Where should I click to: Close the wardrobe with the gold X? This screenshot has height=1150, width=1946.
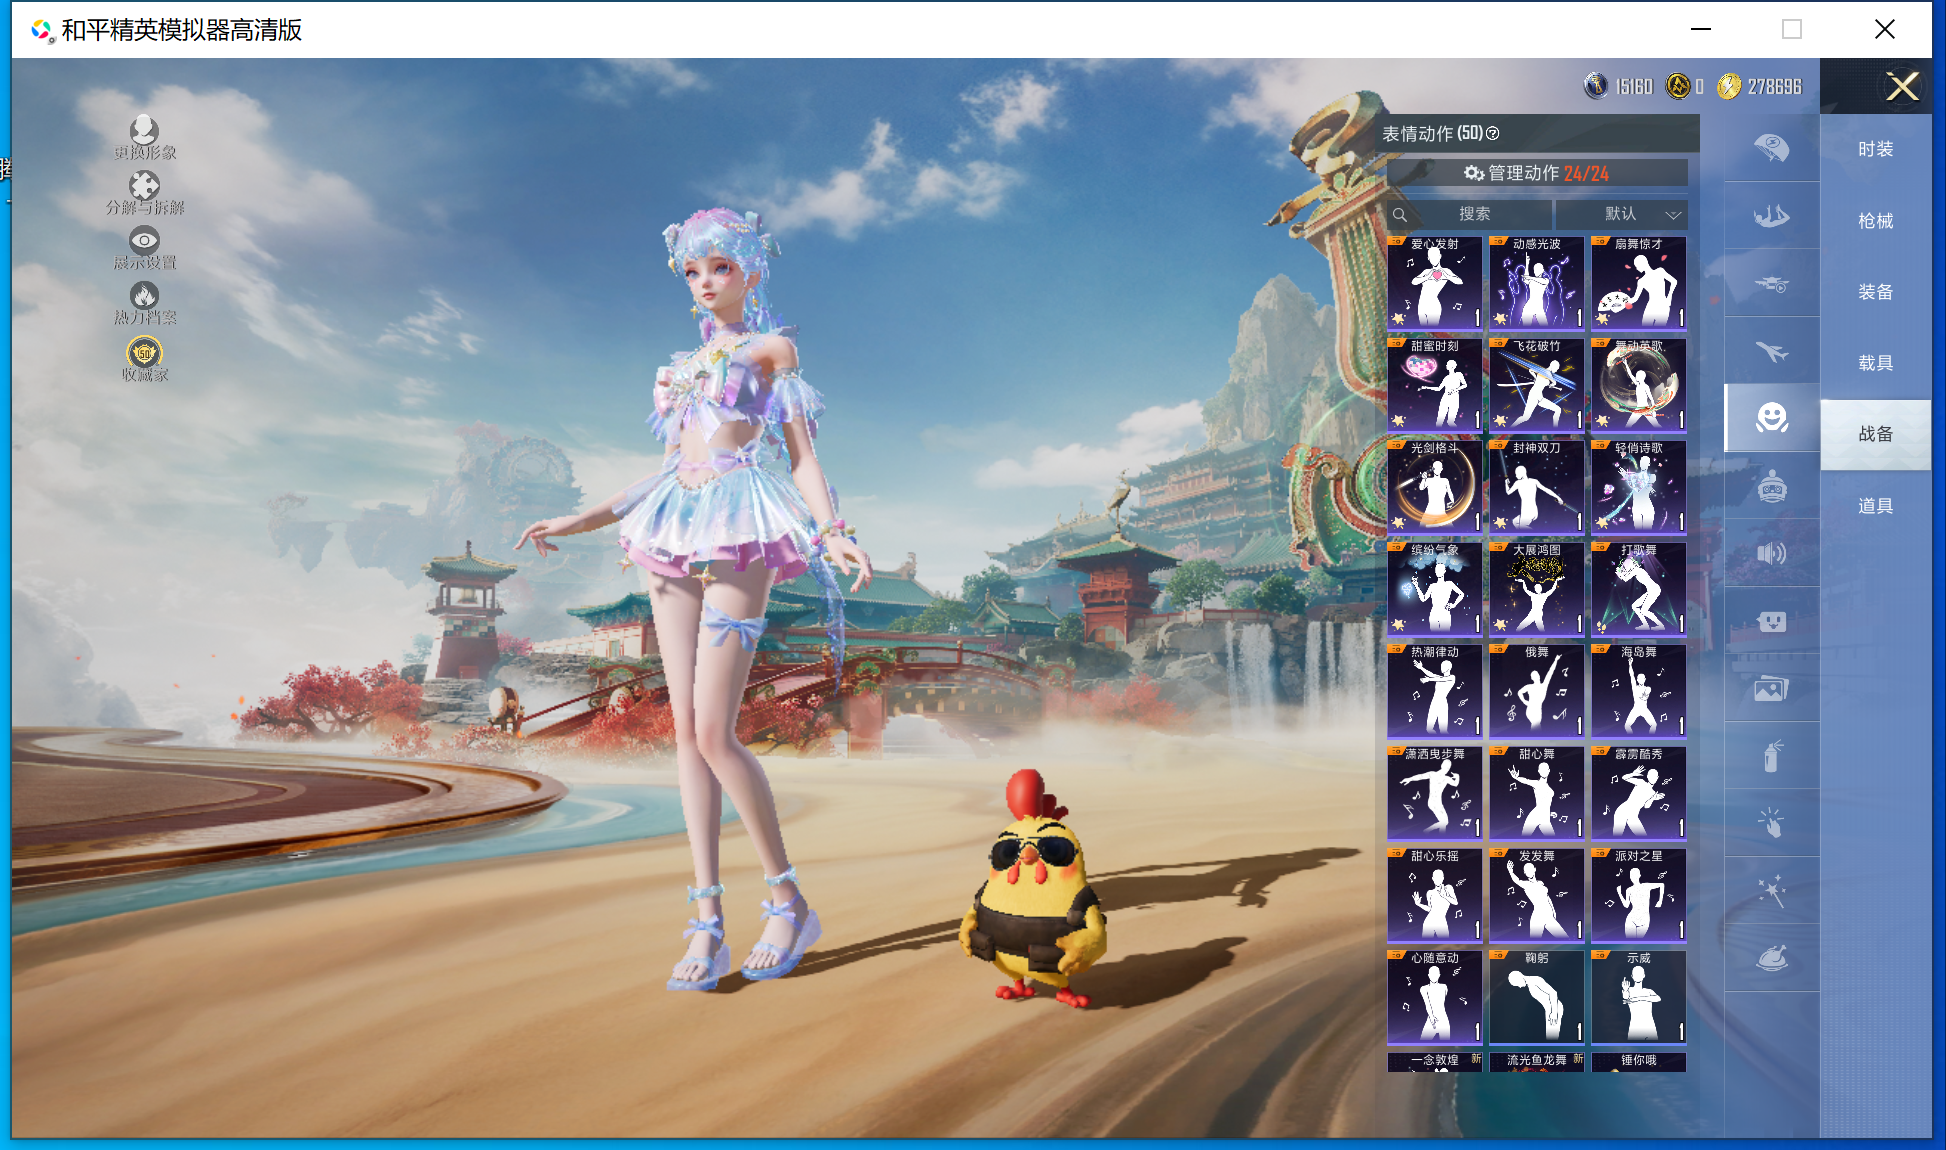1902,87
